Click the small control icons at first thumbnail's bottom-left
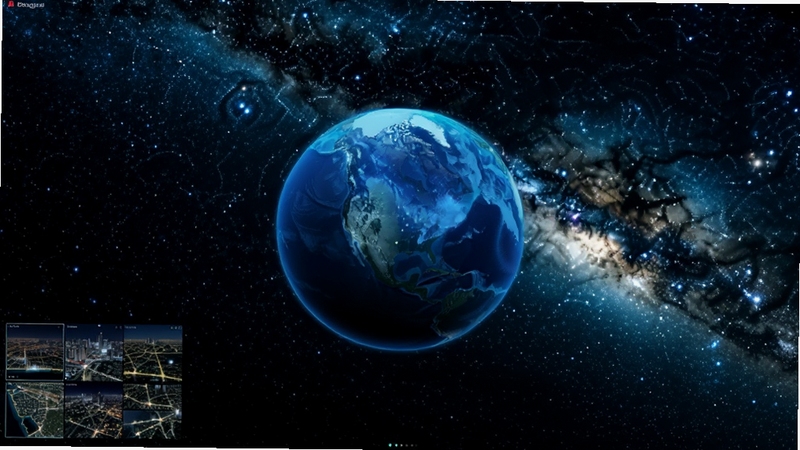The height and width of the screenshot is (450, 800). coord(13,377)
